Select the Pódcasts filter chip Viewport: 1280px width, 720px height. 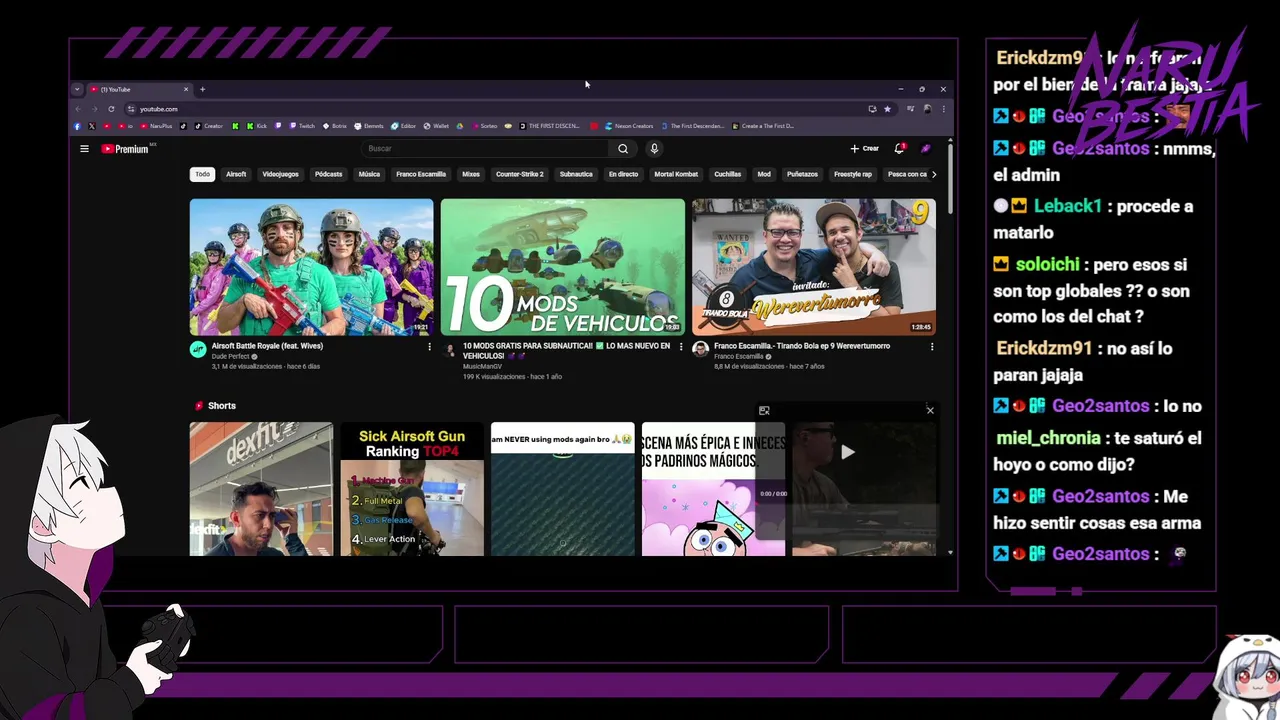[x=328, y=174]
